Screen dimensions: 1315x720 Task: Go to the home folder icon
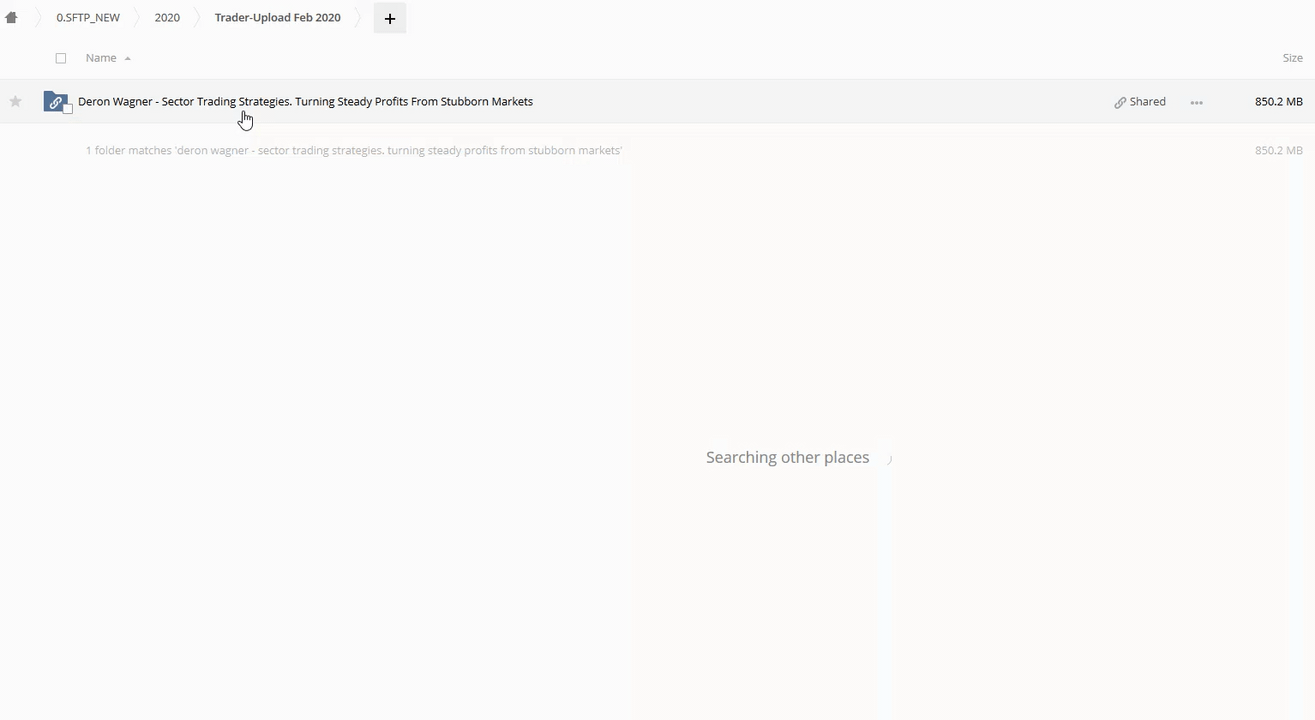coord(12,18)
